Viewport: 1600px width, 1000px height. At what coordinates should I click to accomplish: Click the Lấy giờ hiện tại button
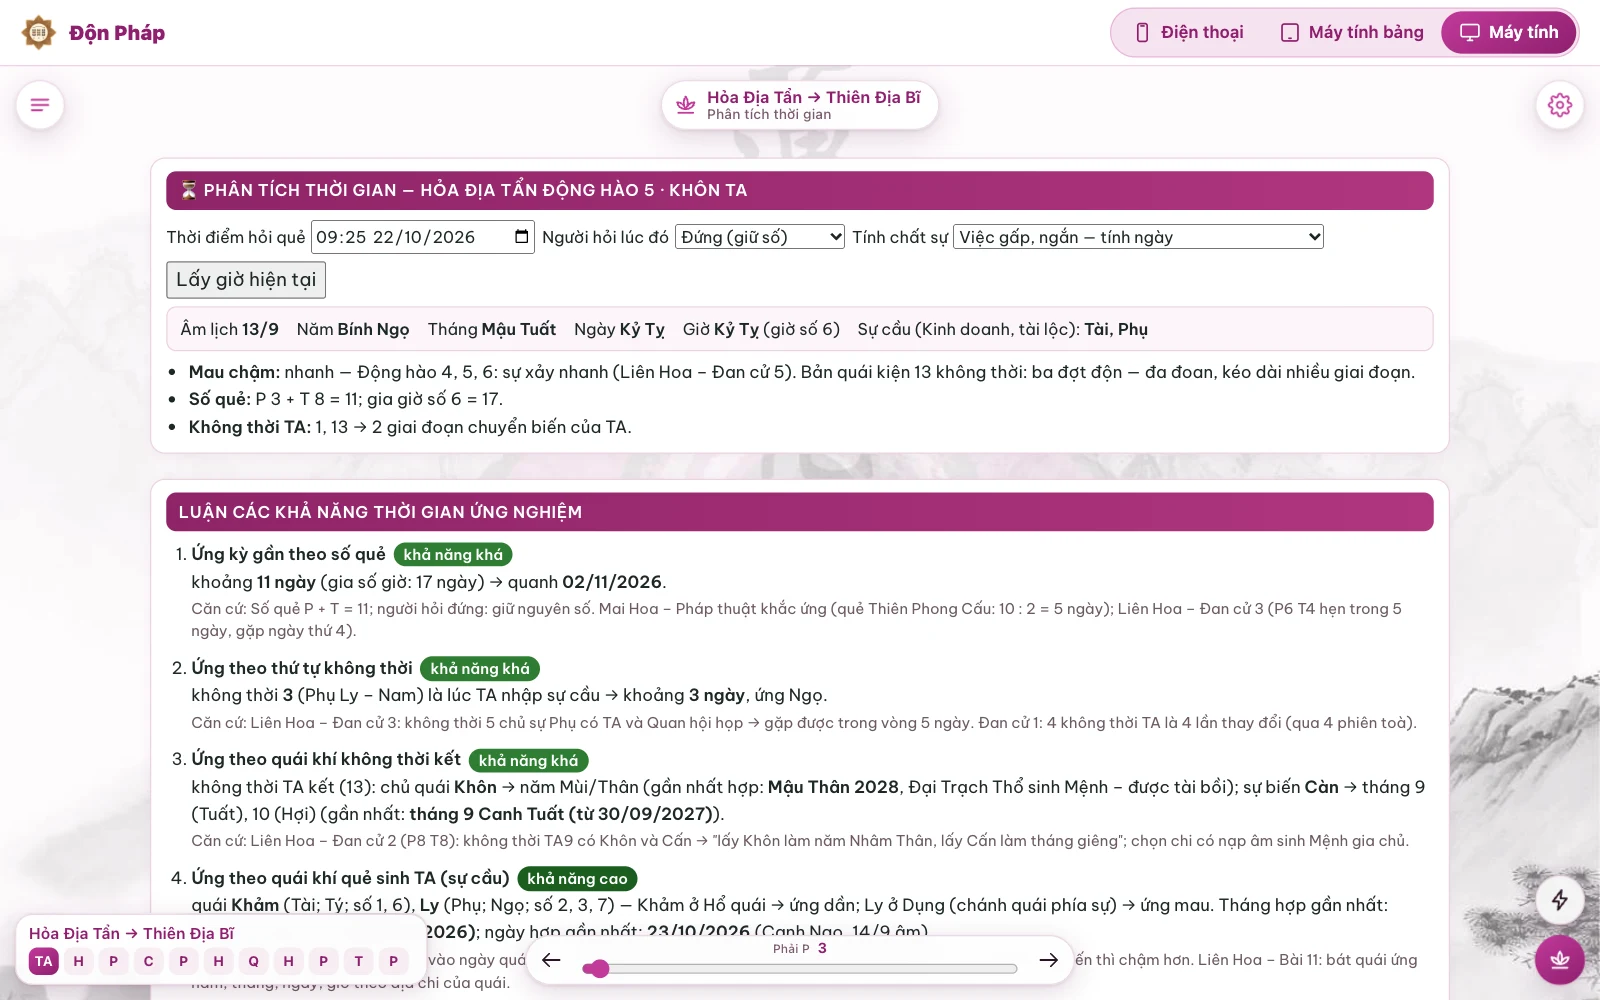(246, 280)
